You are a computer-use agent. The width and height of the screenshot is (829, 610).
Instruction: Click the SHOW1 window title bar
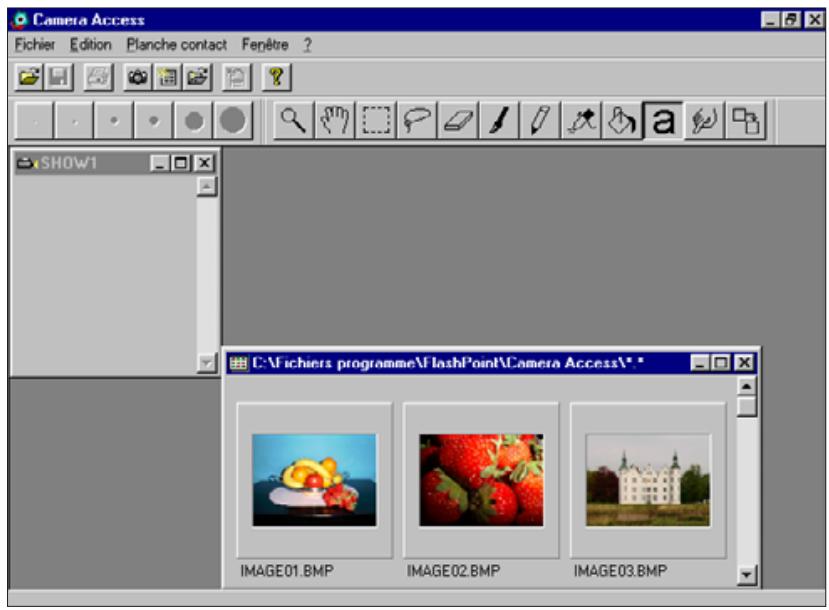coord(114,163)
